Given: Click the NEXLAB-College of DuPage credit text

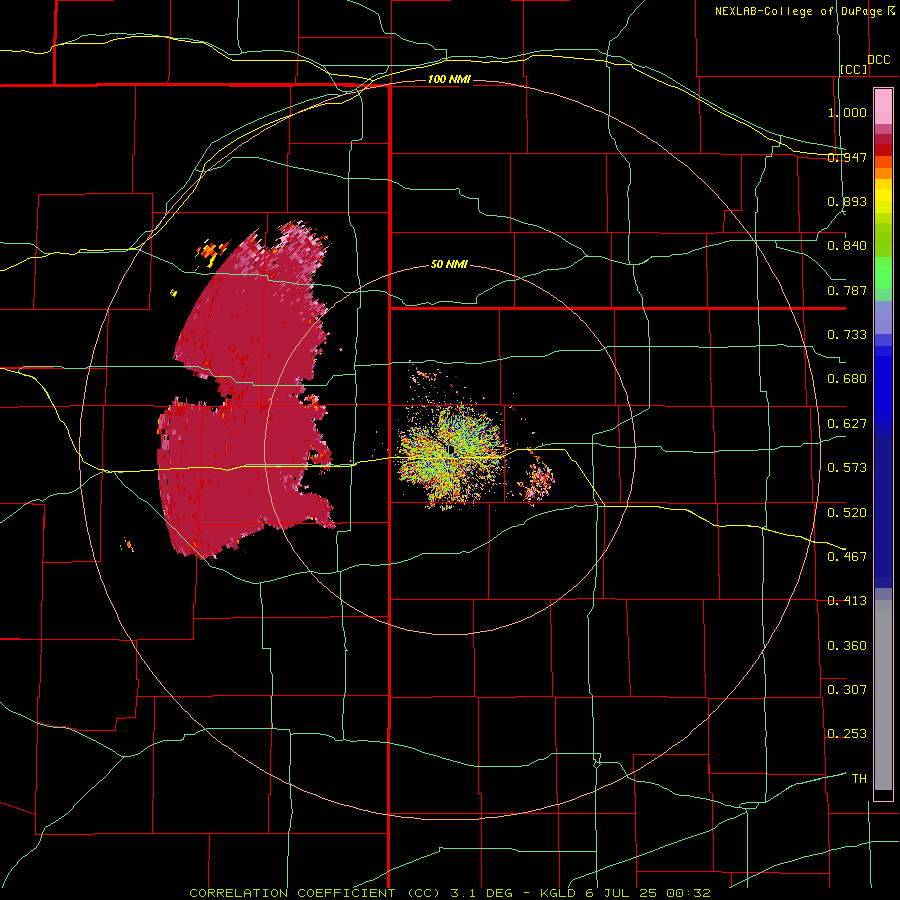Looking at the screenshot, I should pos(804,11).
